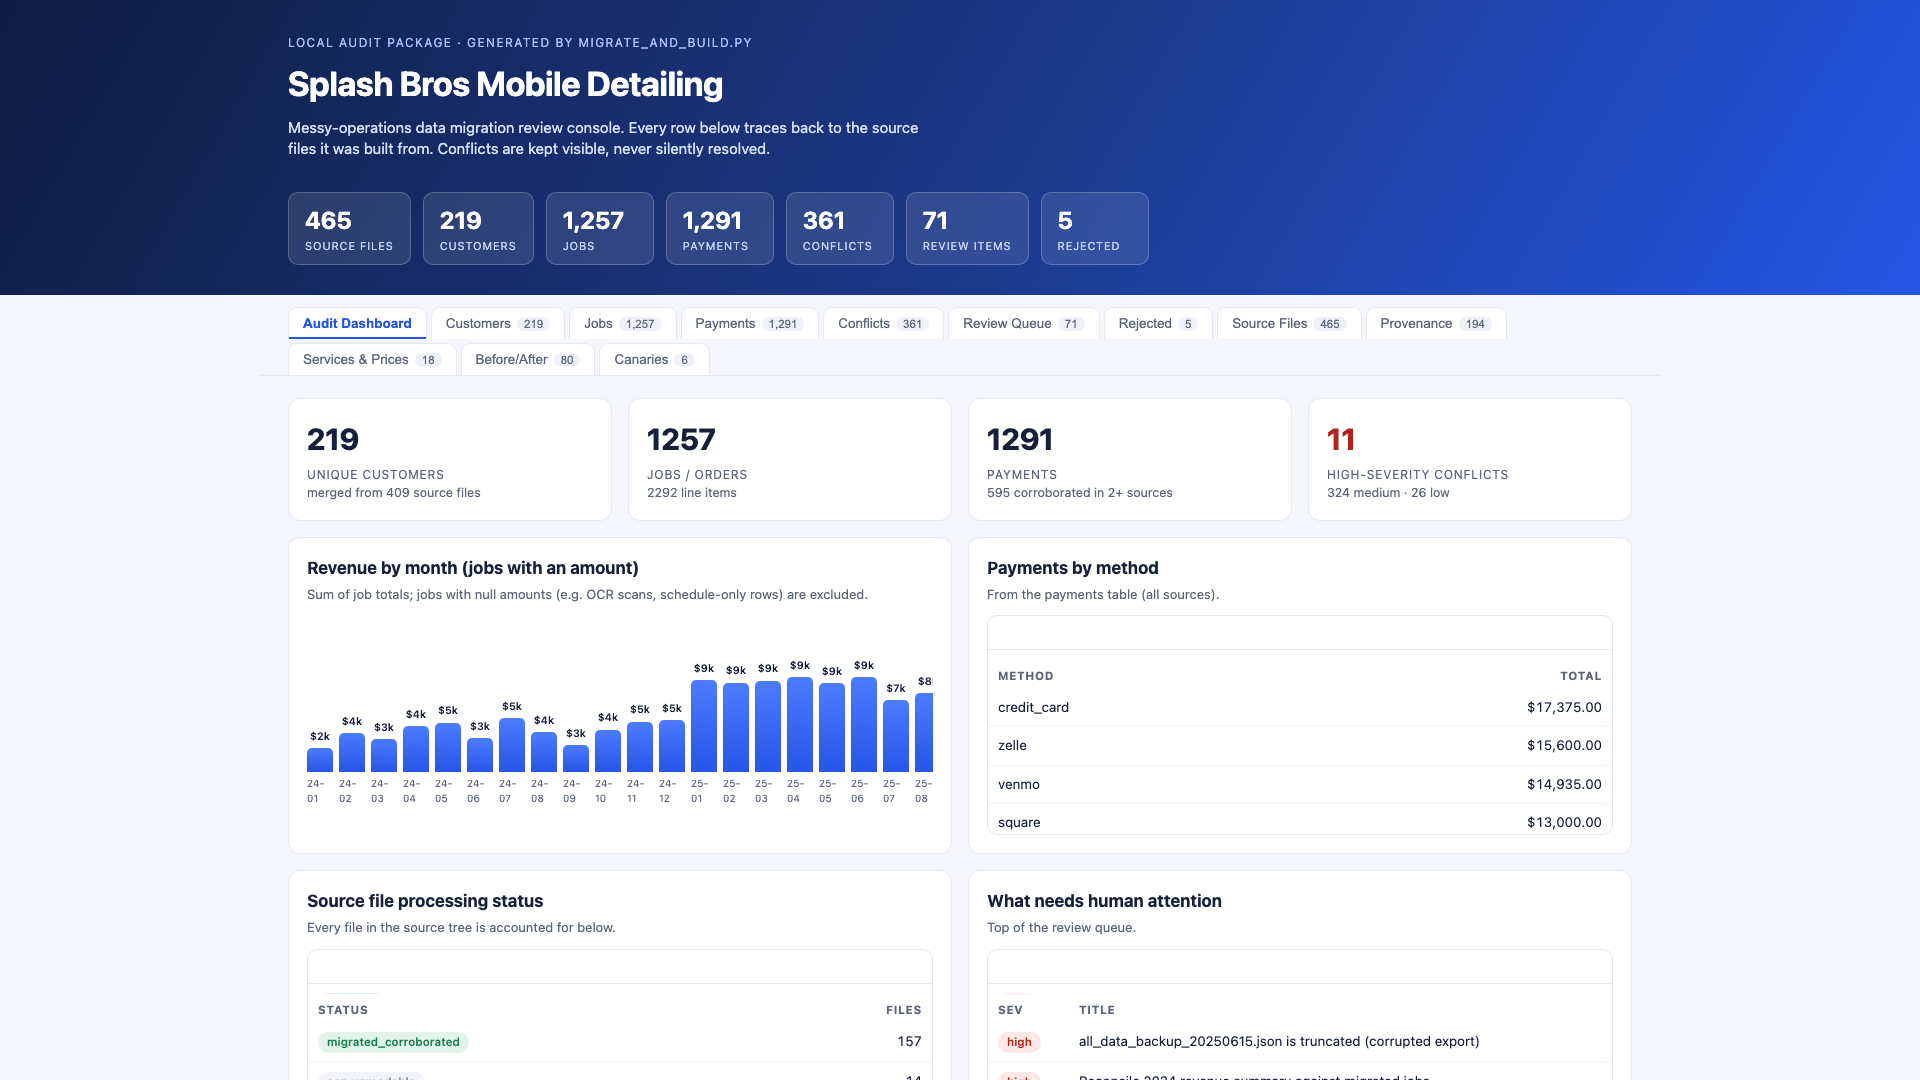
Task: Click the FILES column header
Action: 904,1010
